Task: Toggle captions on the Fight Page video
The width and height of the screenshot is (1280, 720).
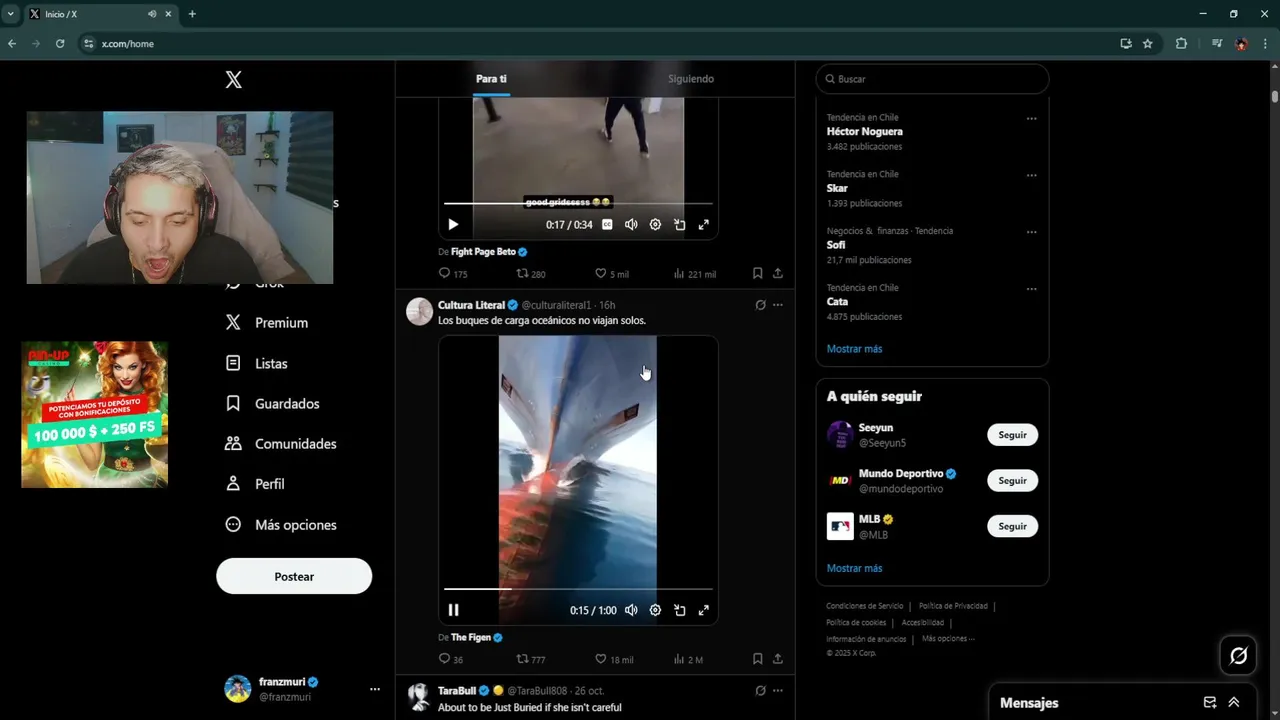Action: click(x=607, y=225)
